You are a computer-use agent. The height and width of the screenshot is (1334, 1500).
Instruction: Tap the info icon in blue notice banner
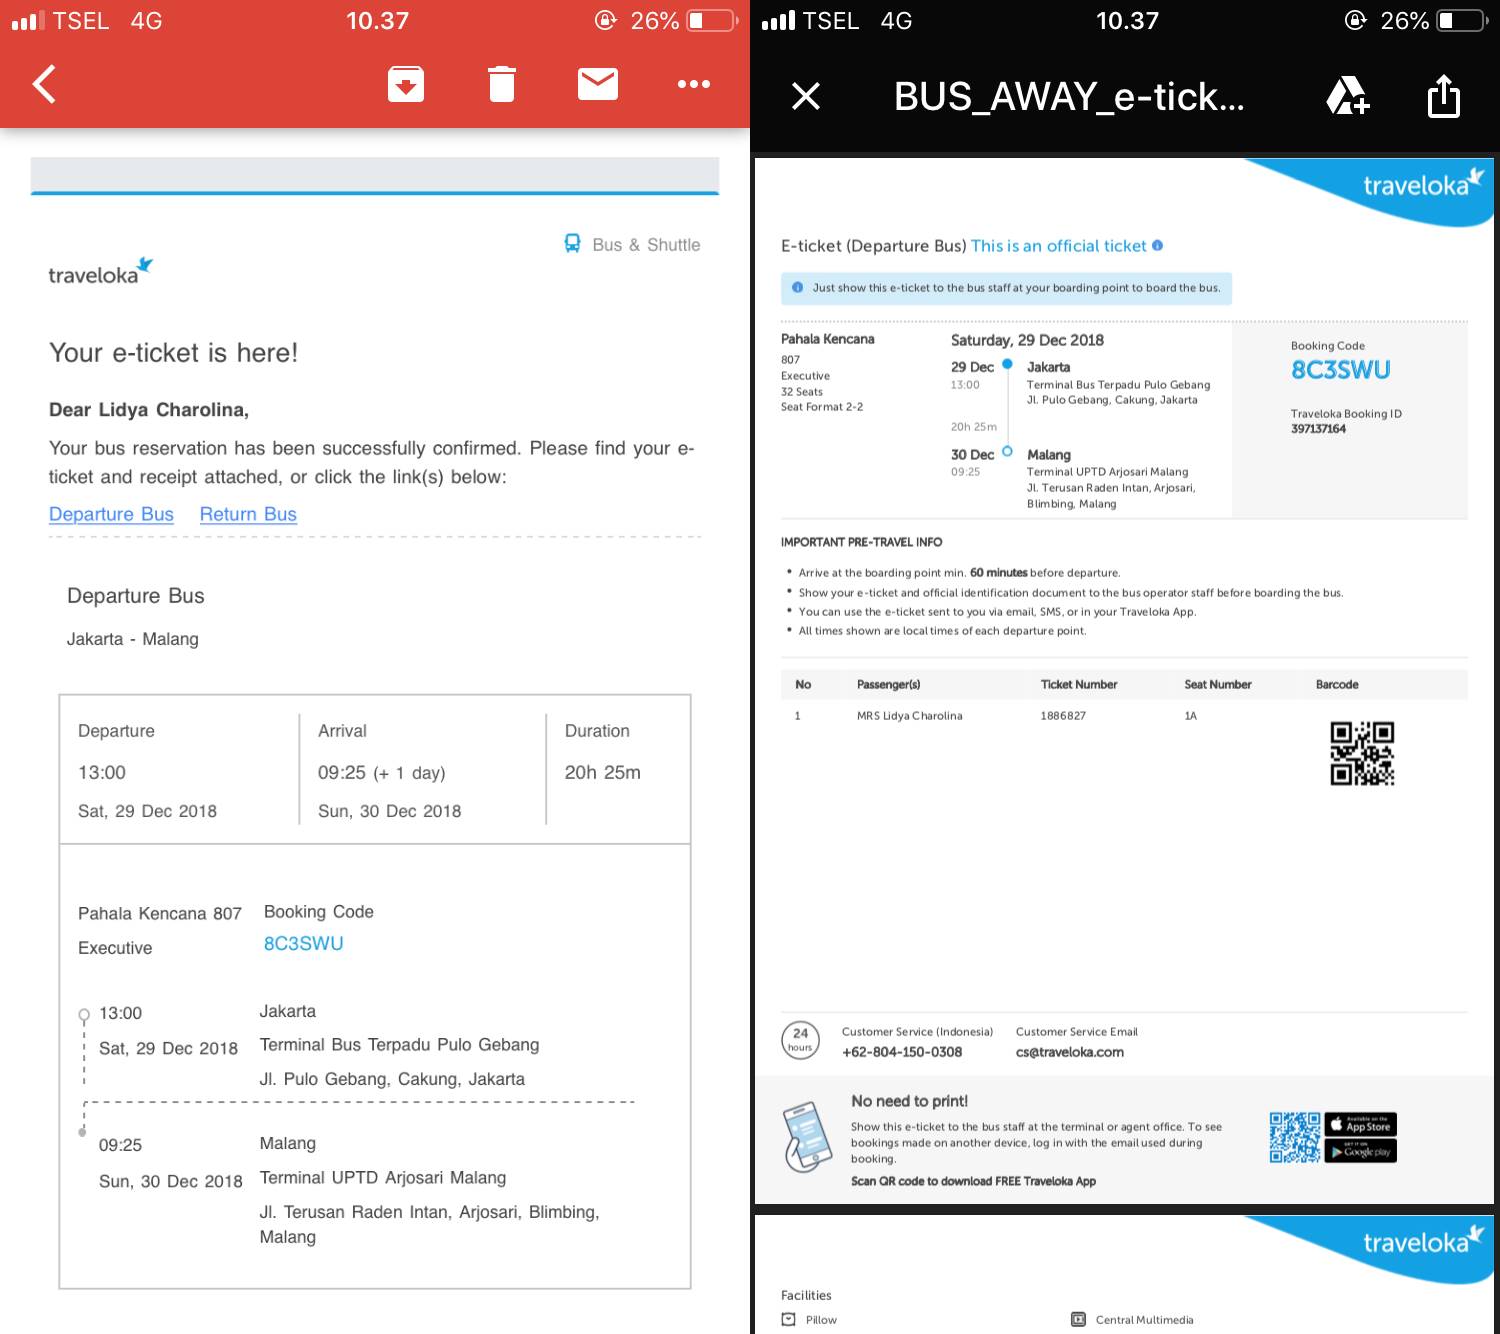(797, 288)
